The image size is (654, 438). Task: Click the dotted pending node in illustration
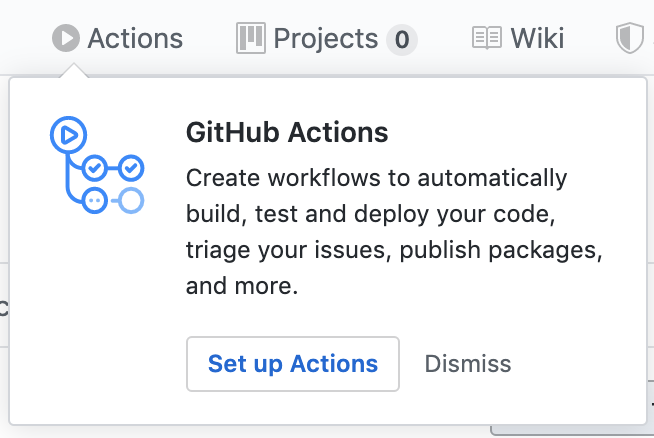[x=95, y=200]
